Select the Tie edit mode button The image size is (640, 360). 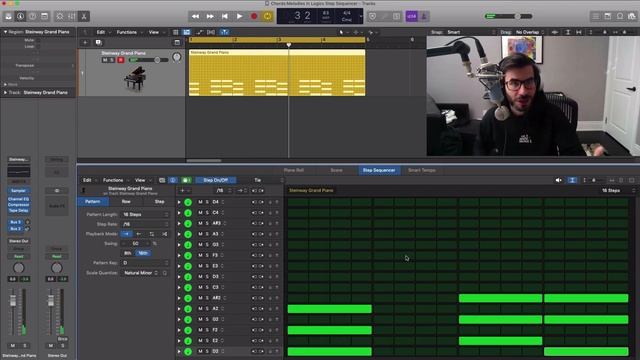coord(258,180)
